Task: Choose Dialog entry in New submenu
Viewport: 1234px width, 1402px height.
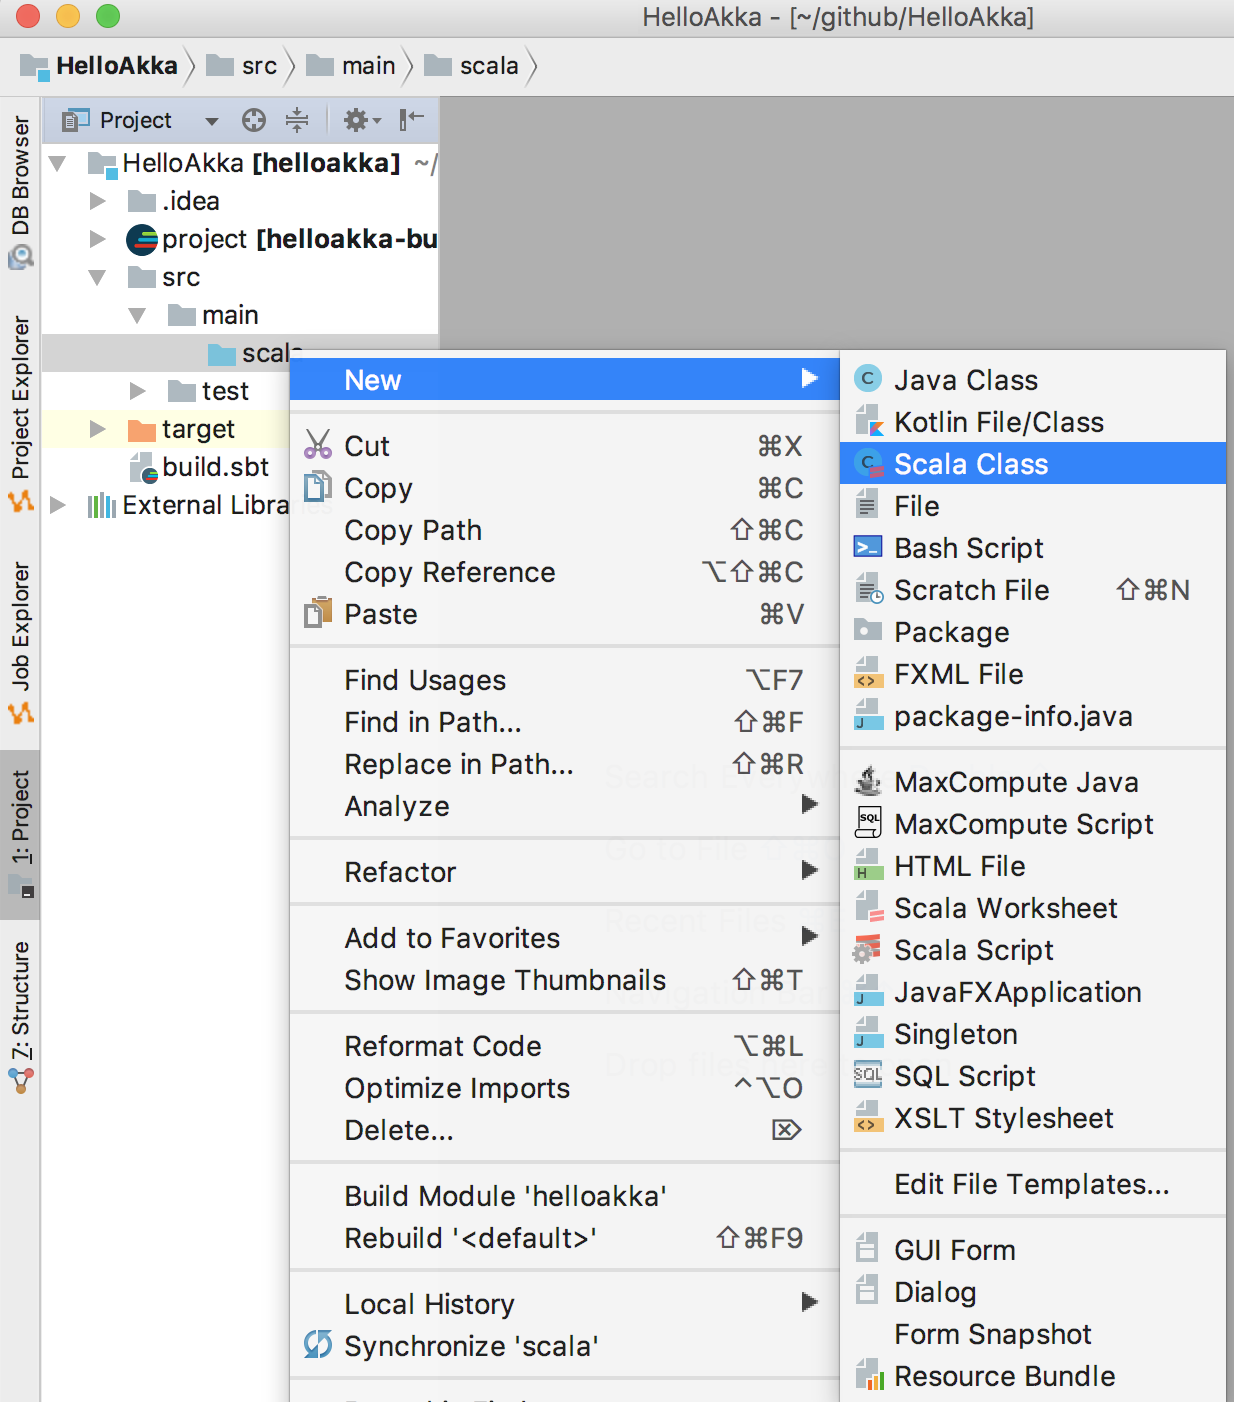Action: [x=1033, y=1291]
